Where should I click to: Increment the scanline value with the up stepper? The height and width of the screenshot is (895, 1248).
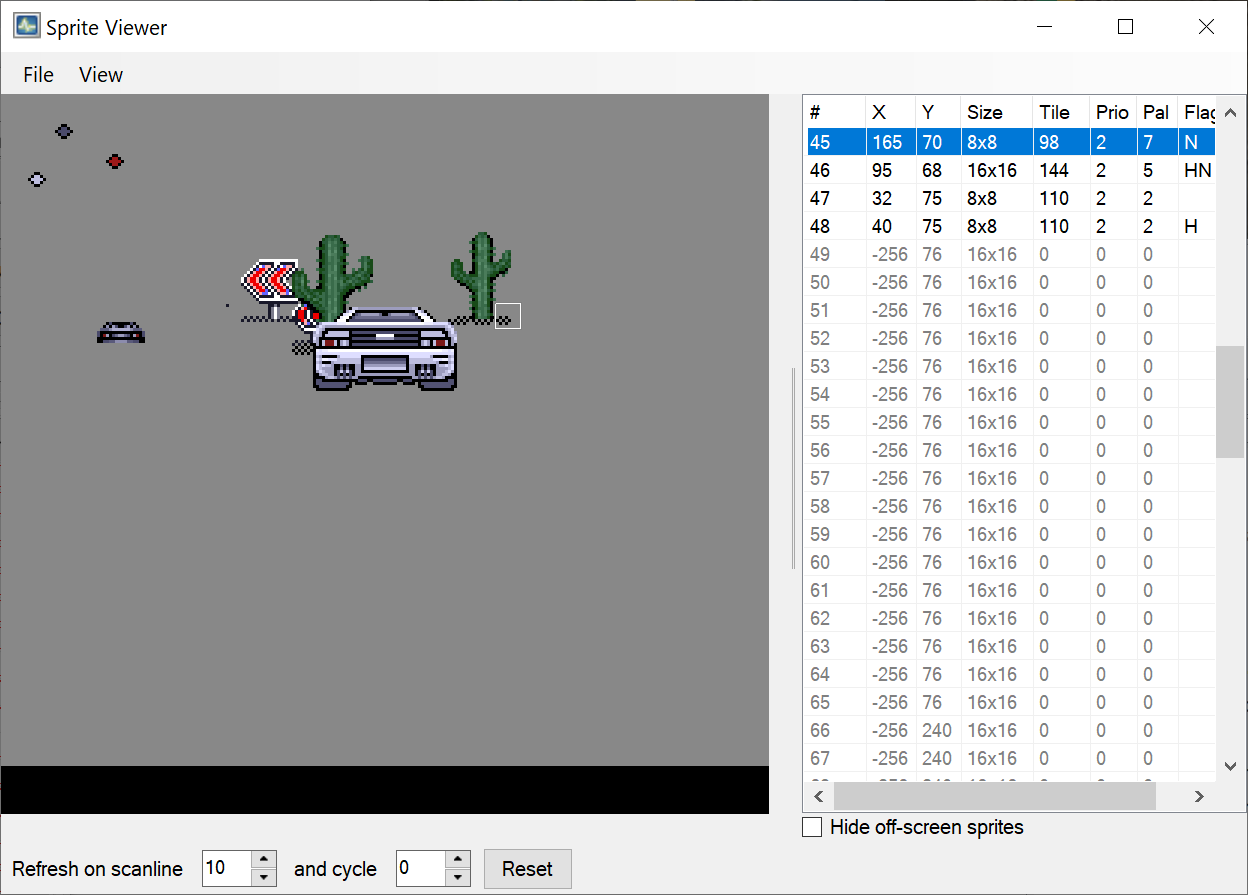(263, 861)
